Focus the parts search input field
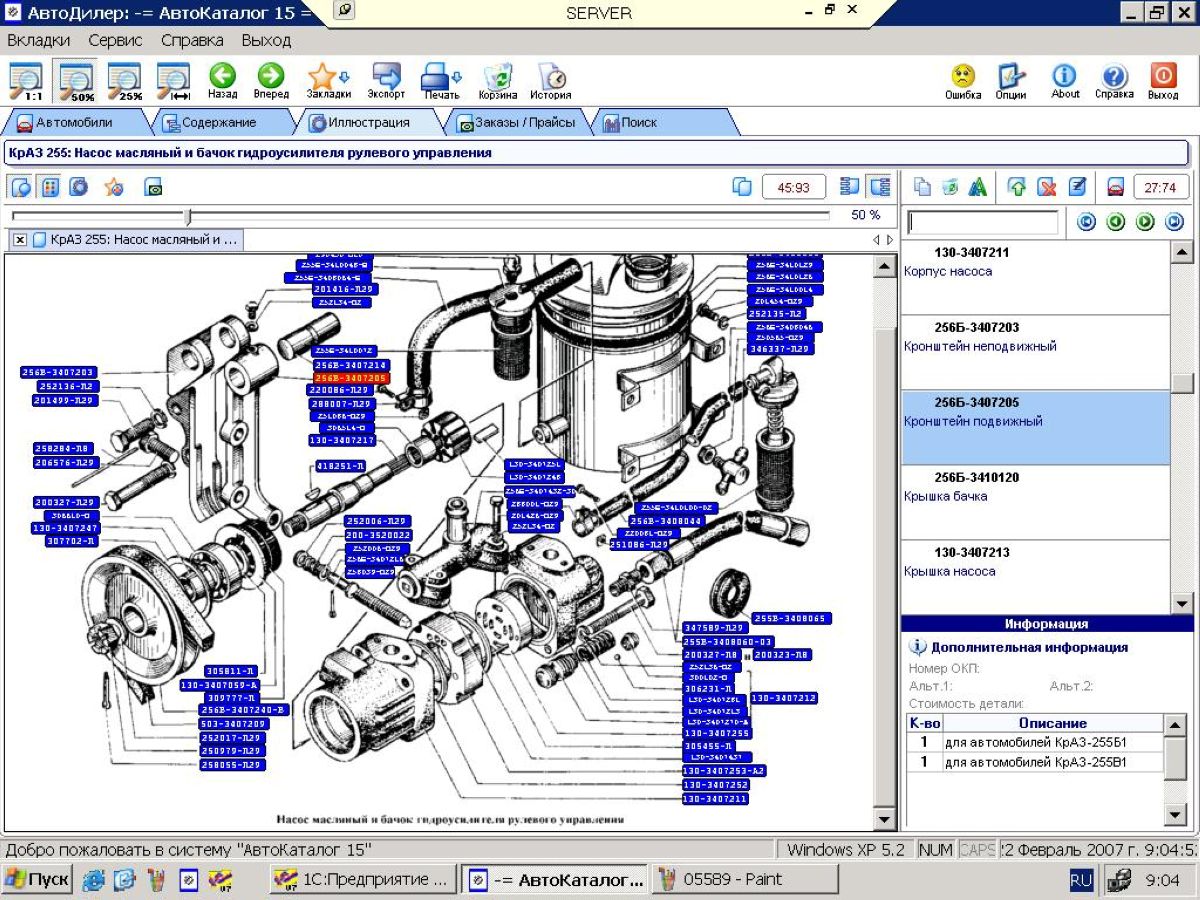This screenshot has height=900, width=1200. (x=982, y=222)
